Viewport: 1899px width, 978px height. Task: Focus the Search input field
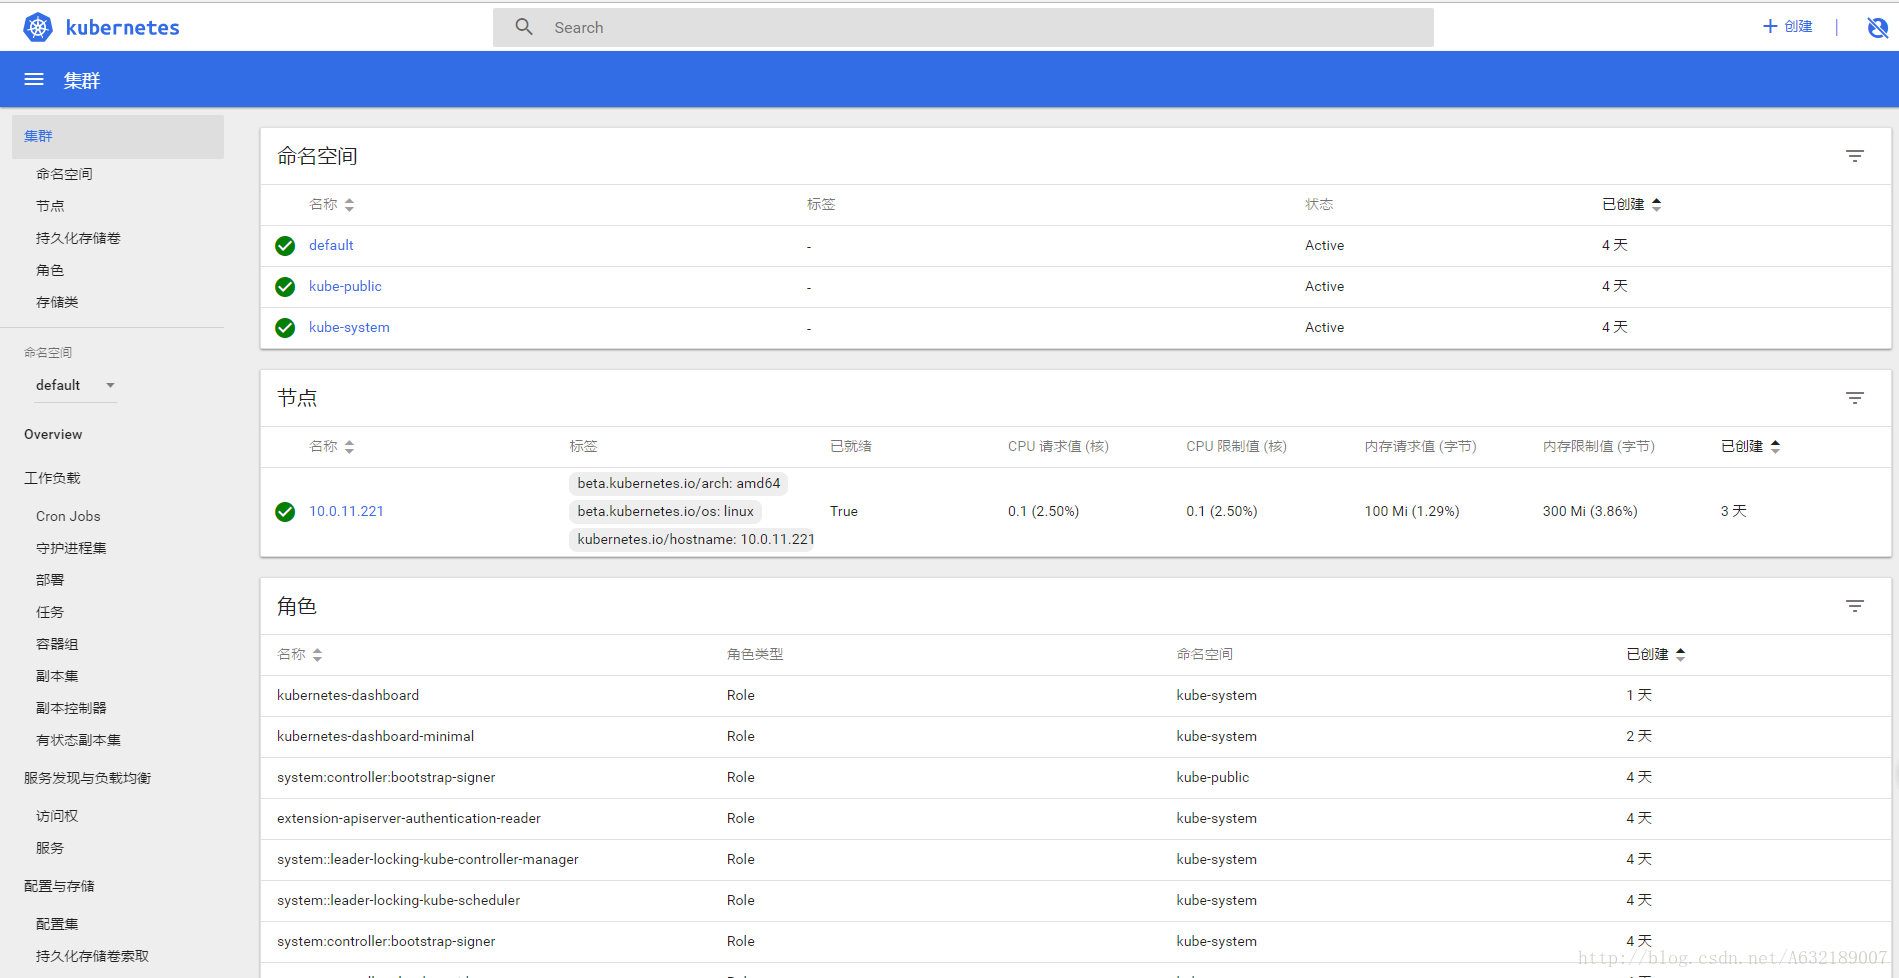(963, 27)
